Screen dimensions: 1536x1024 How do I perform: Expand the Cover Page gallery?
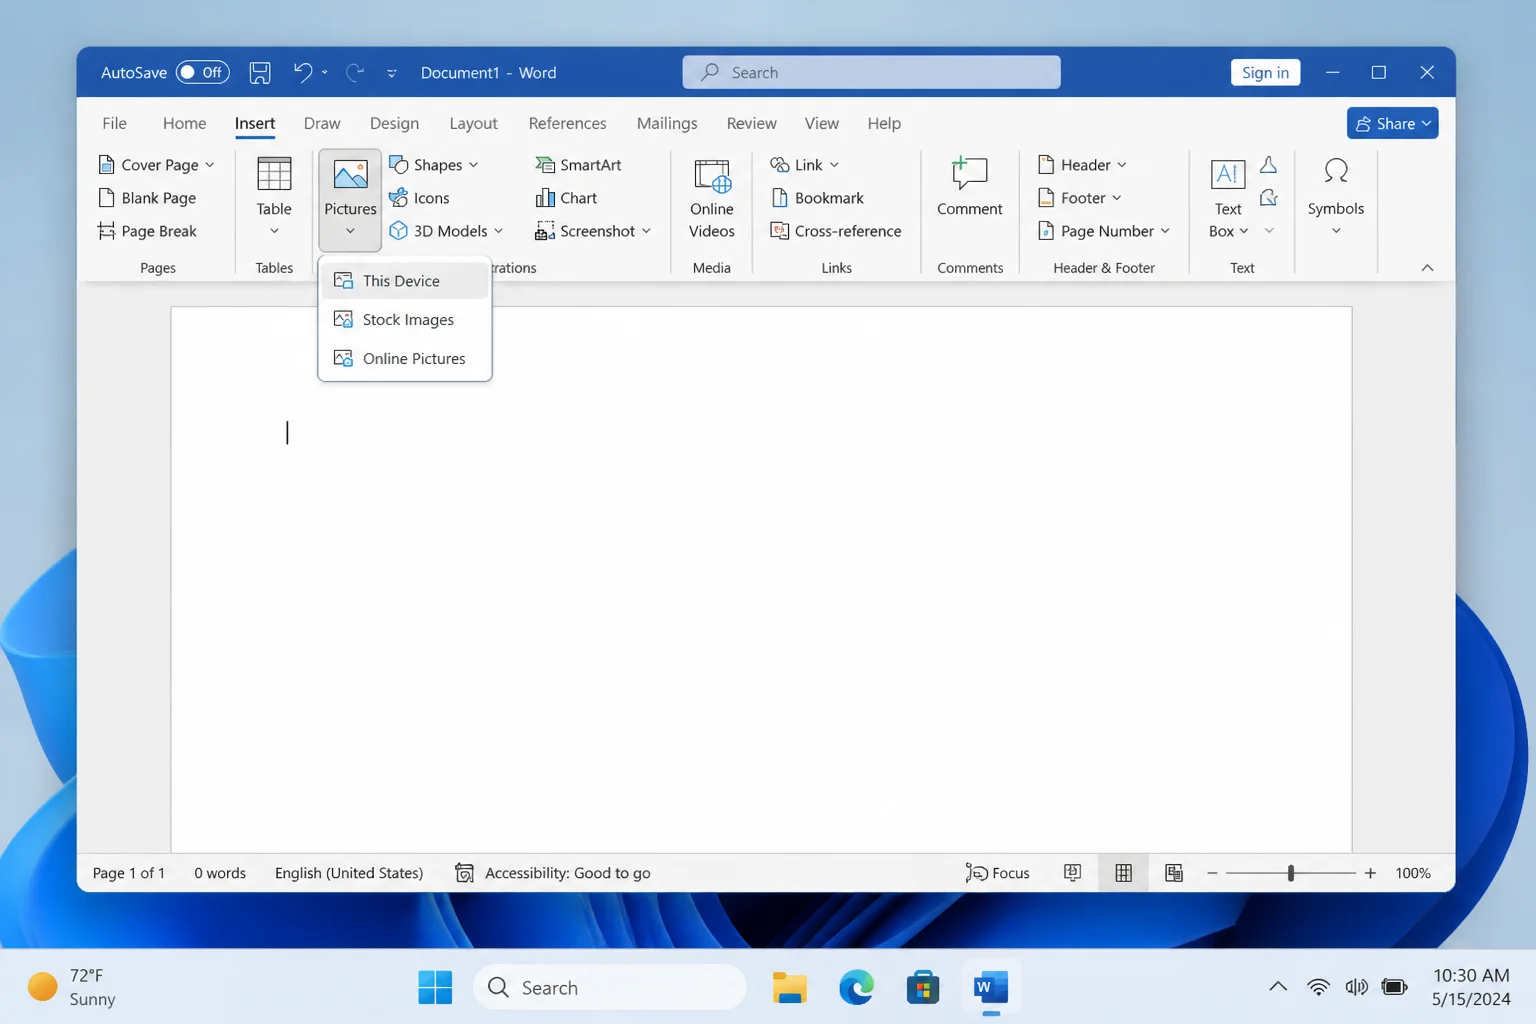tap(157, 165)
